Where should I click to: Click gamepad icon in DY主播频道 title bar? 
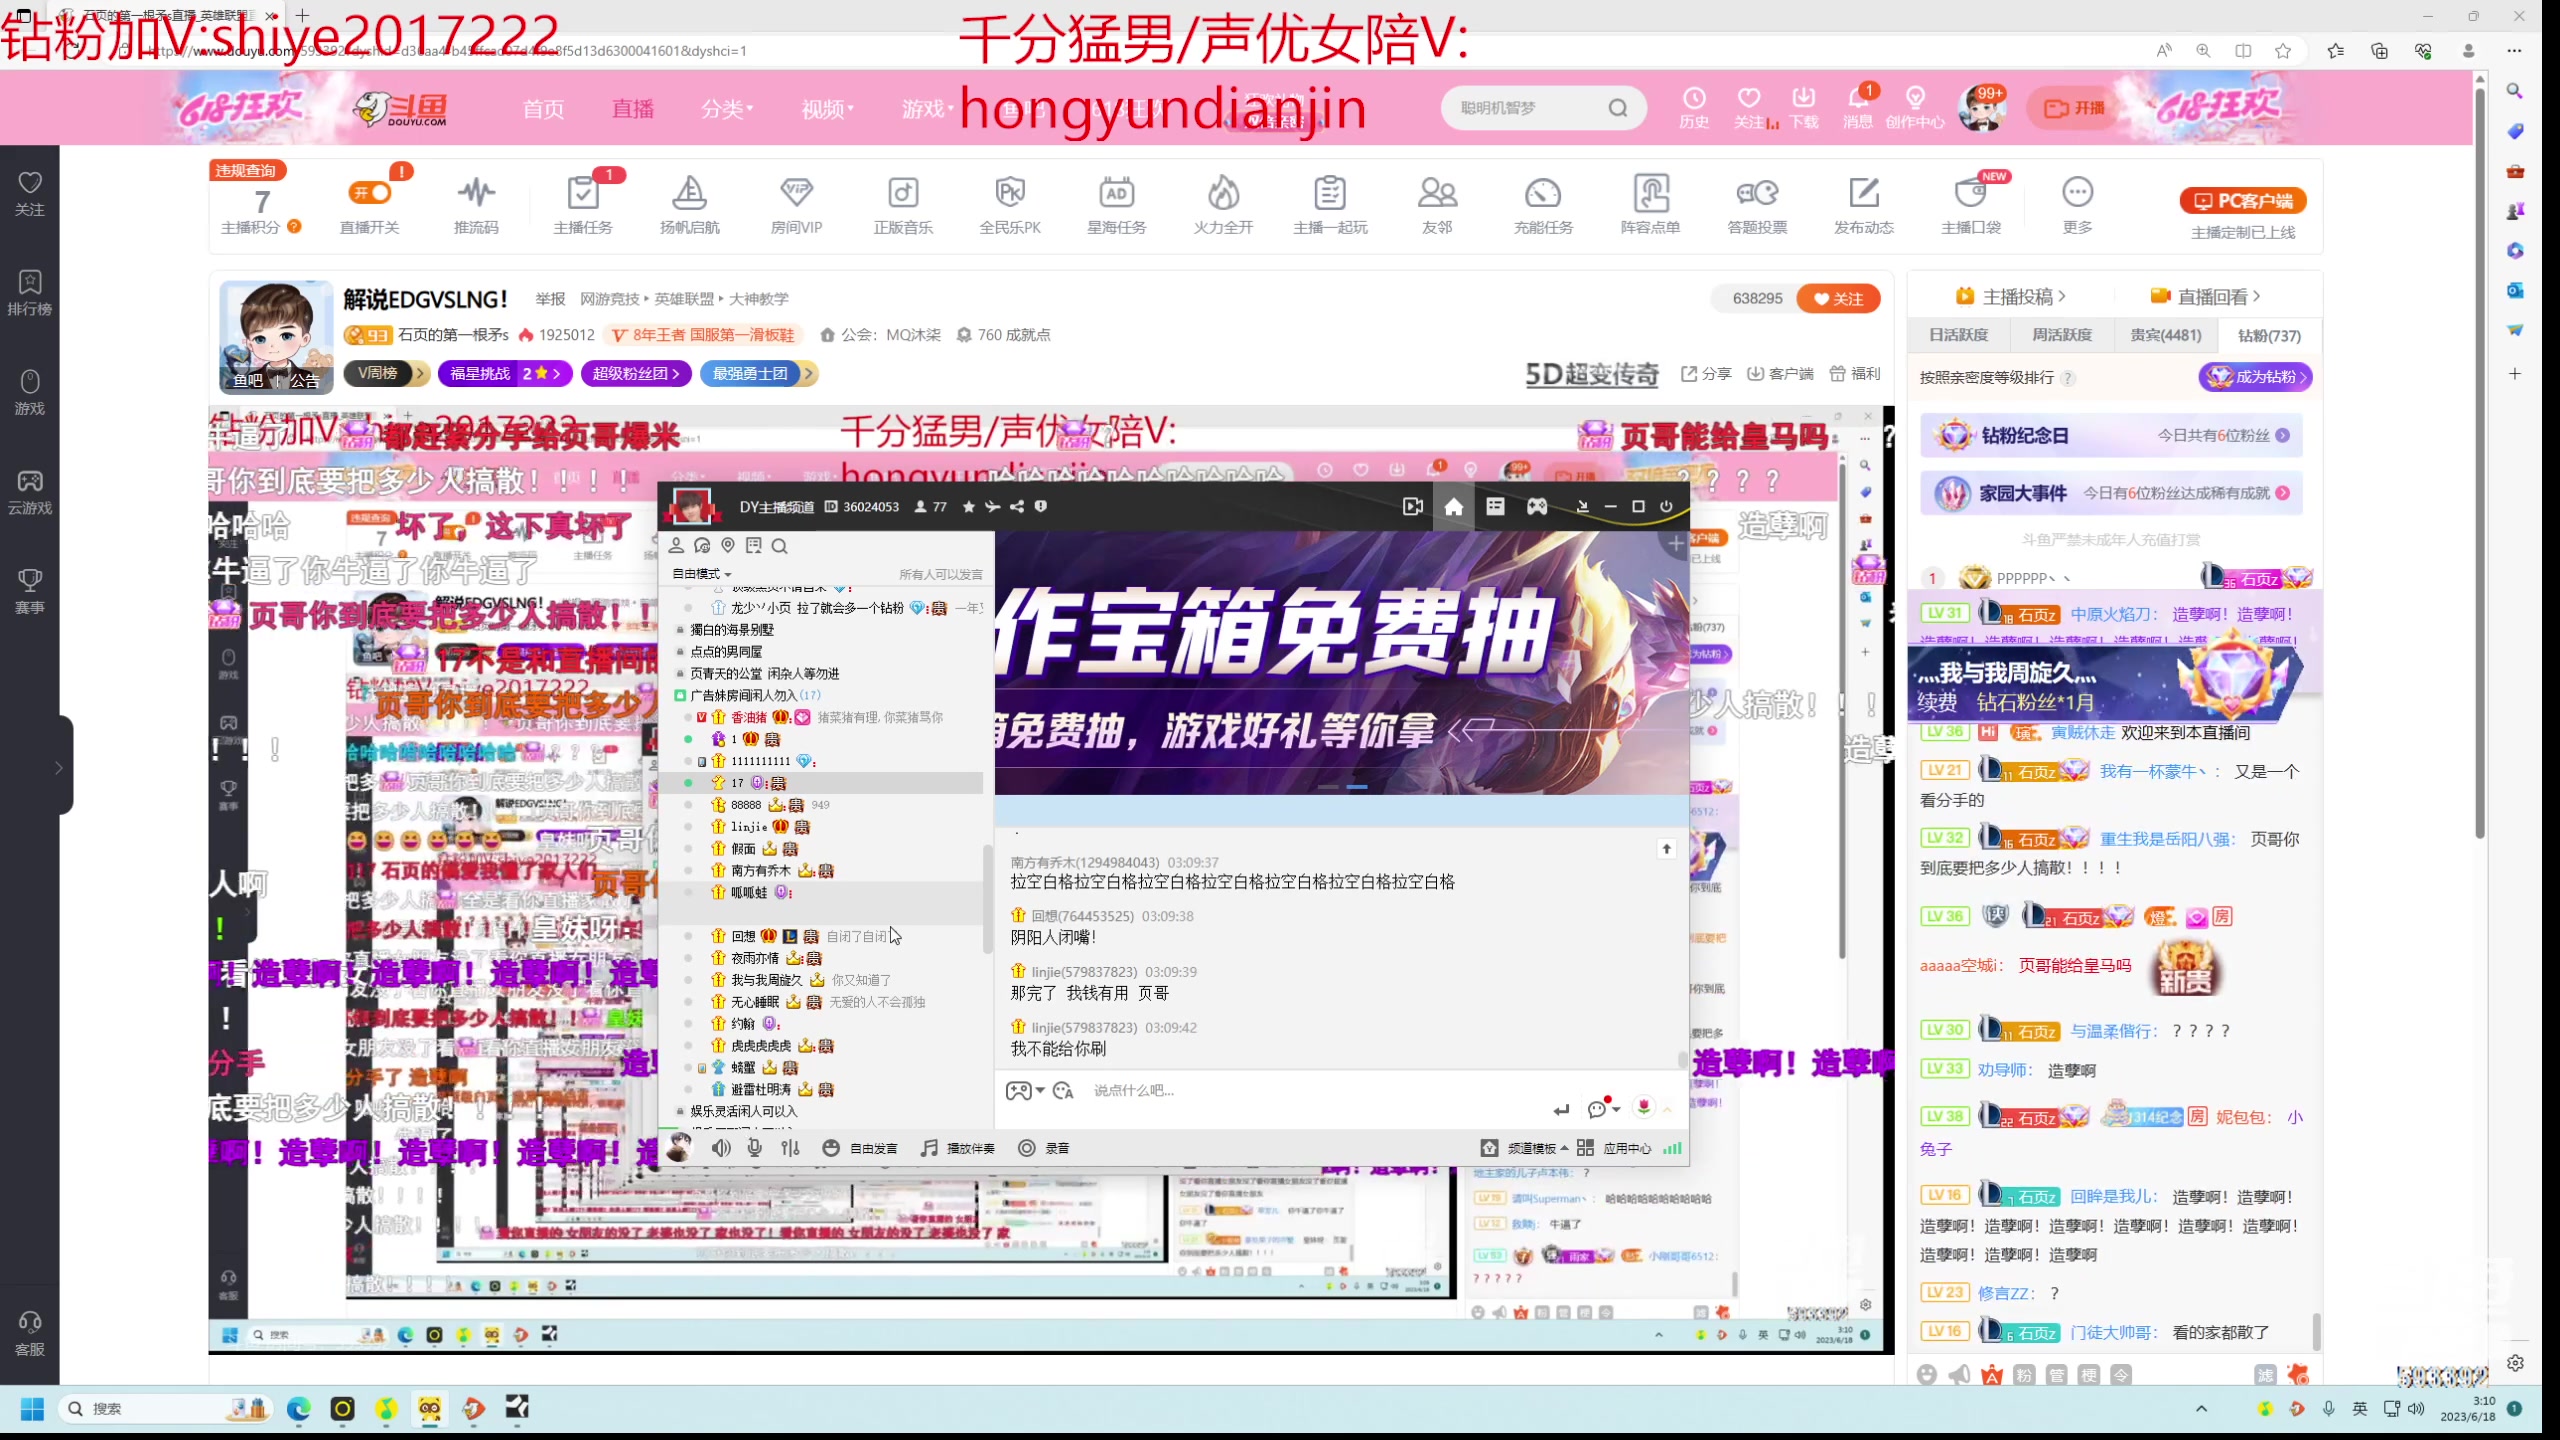tap(1537, 507)
